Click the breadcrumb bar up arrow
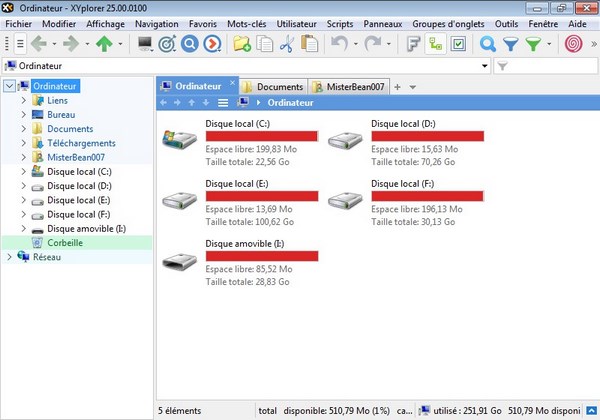The image size is (600, 420). (192, 103)
